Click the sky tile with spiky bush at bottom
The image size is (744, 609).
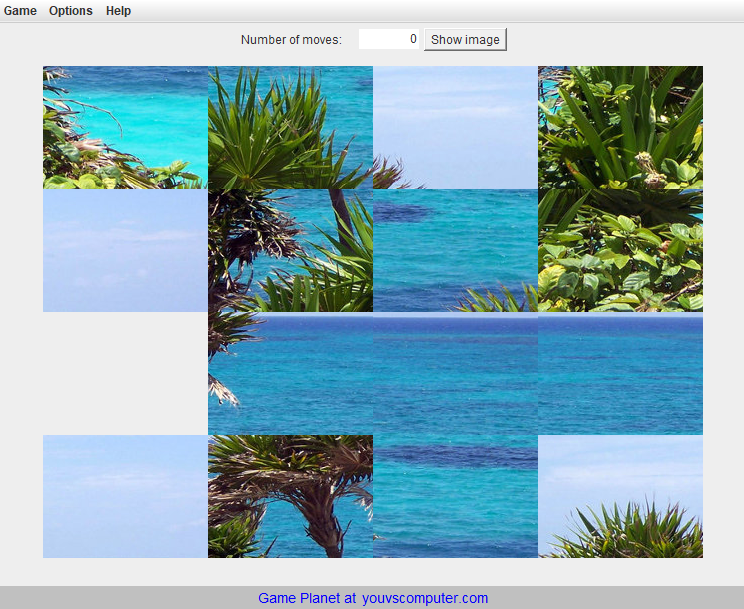[621, 496]
